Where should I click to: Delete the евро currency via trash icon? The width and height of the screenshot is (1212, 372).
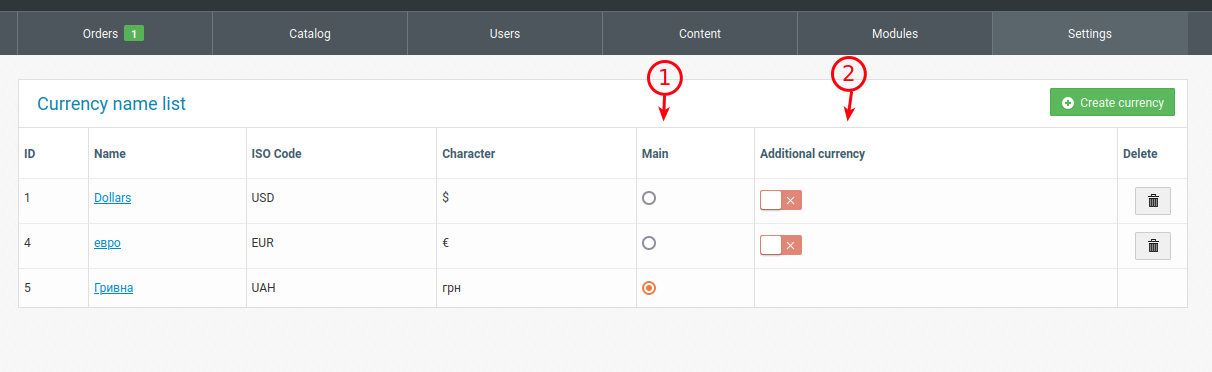(x=1152, y=245)
